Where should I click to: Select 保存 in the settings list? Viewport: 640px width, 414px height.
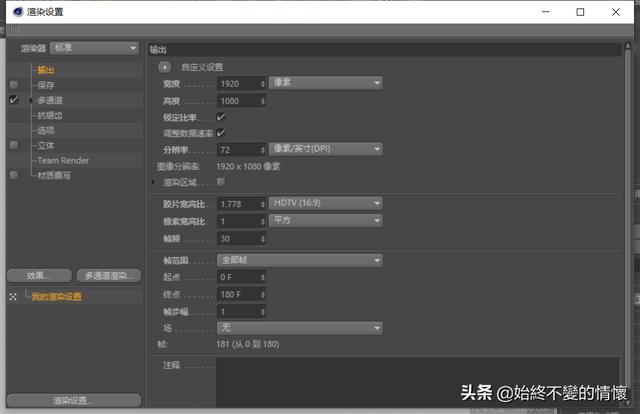tap(46, 85)
